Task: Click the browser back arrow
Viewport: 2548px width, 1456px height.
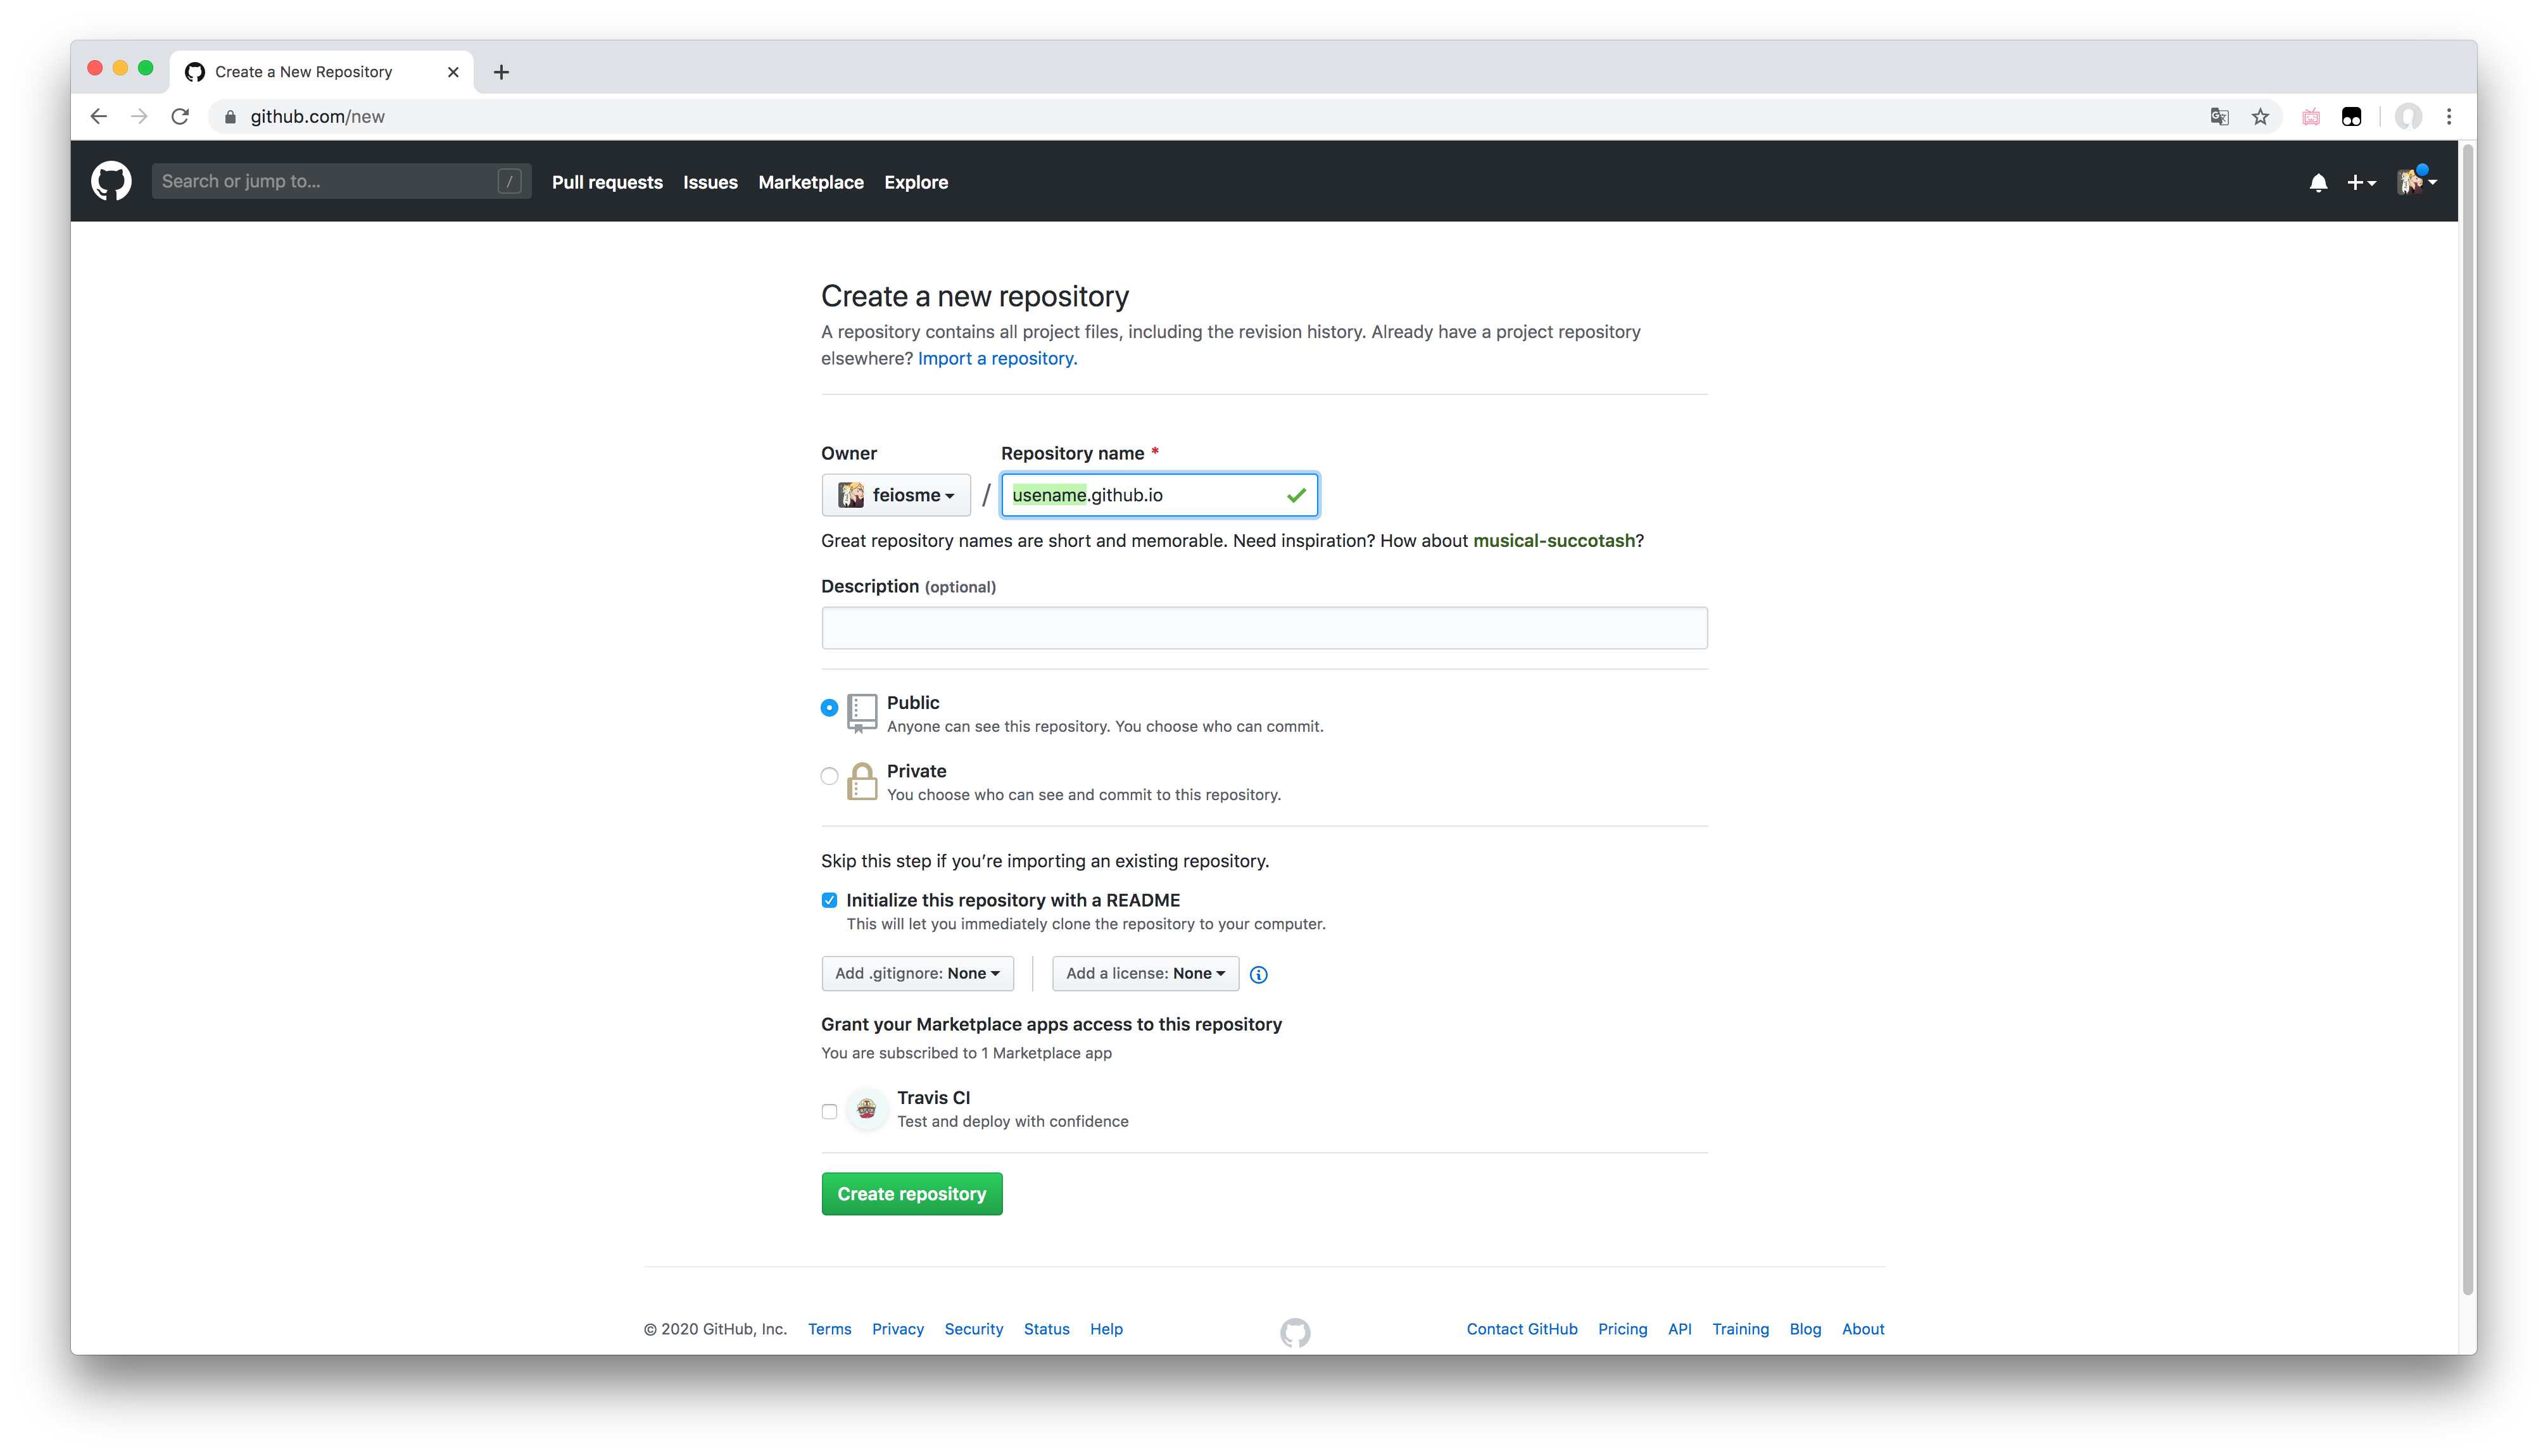Action: tap(98, 117)
